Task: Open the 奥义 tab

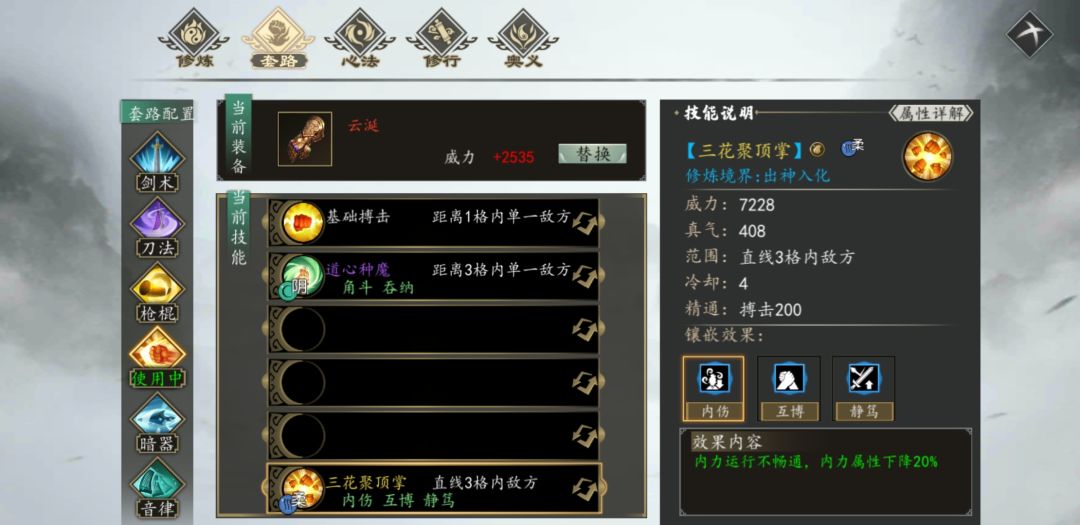Action: click(523, 39)
